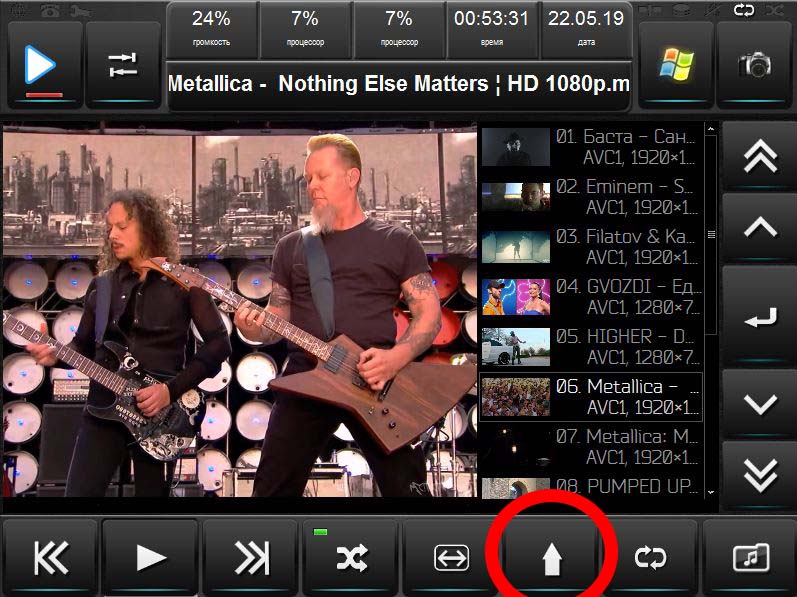The width and height of the screenshot is (797, 597).
Task: Move down one item with single down chevron
Action: (x=760, y=405)
